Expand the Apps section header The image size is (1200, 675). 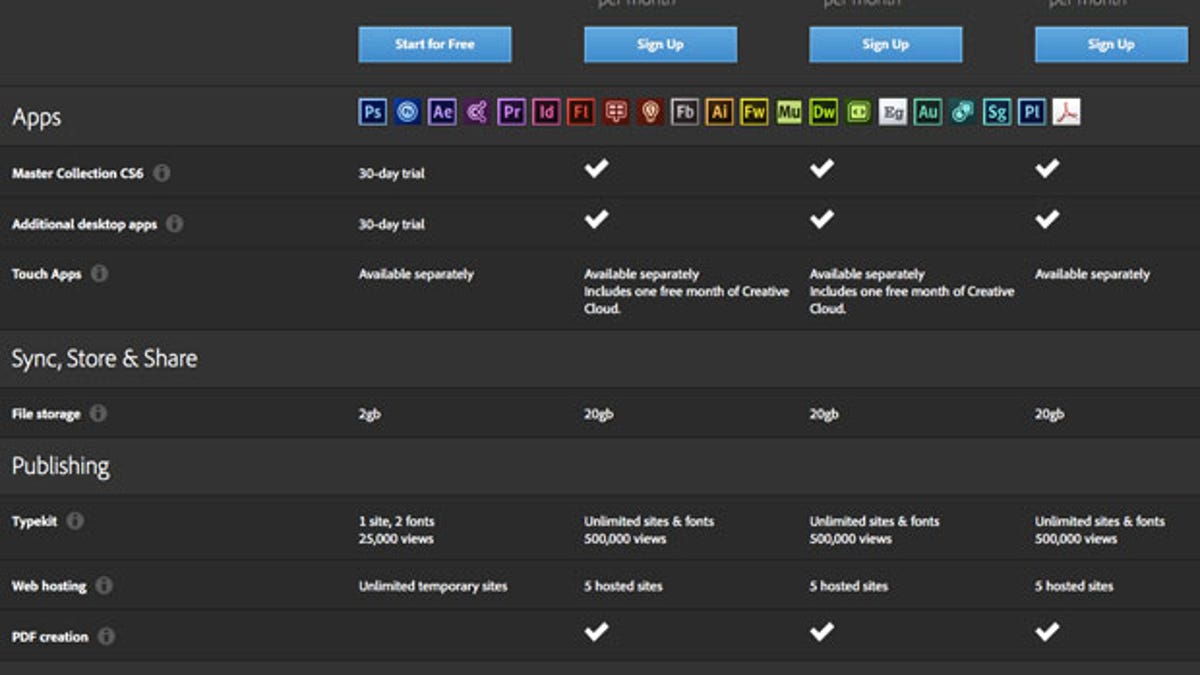[35, 116]
